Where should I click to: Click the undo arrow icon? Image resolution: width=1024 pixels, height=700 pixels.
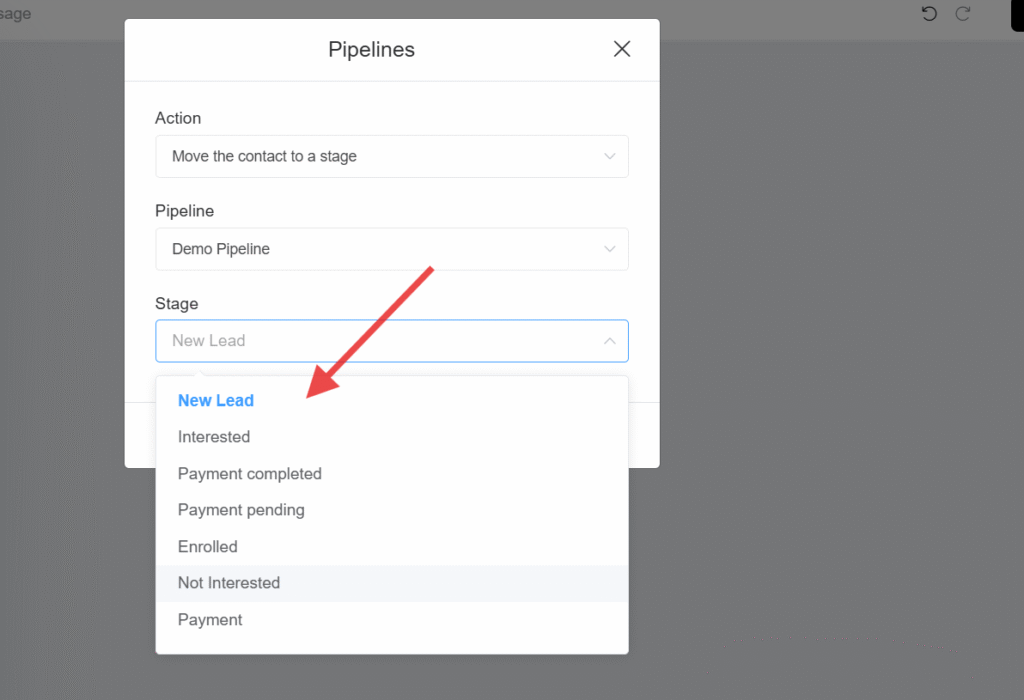929,14
